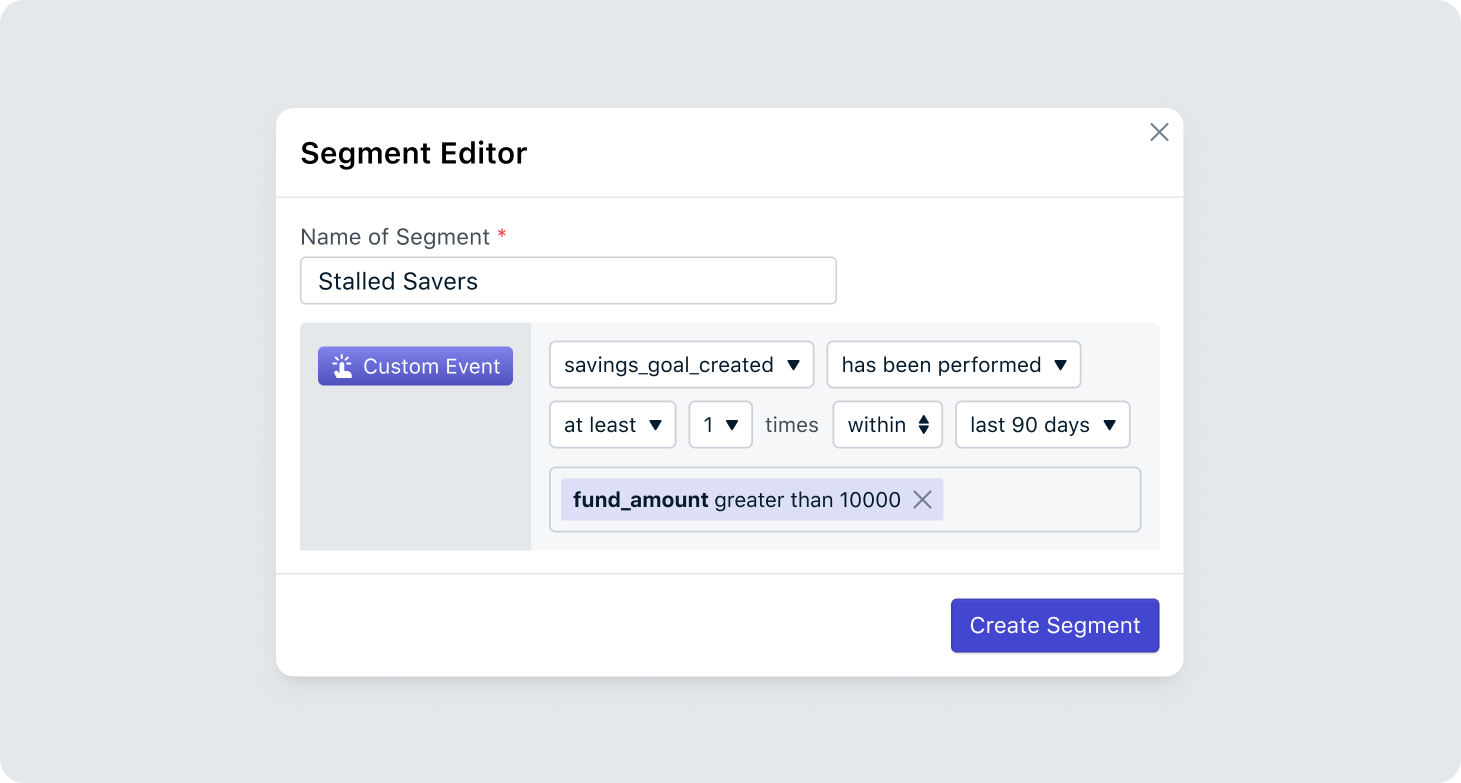Click the up-down arrows on within selector
1461x783 pixels.
[x=923, y=425]
